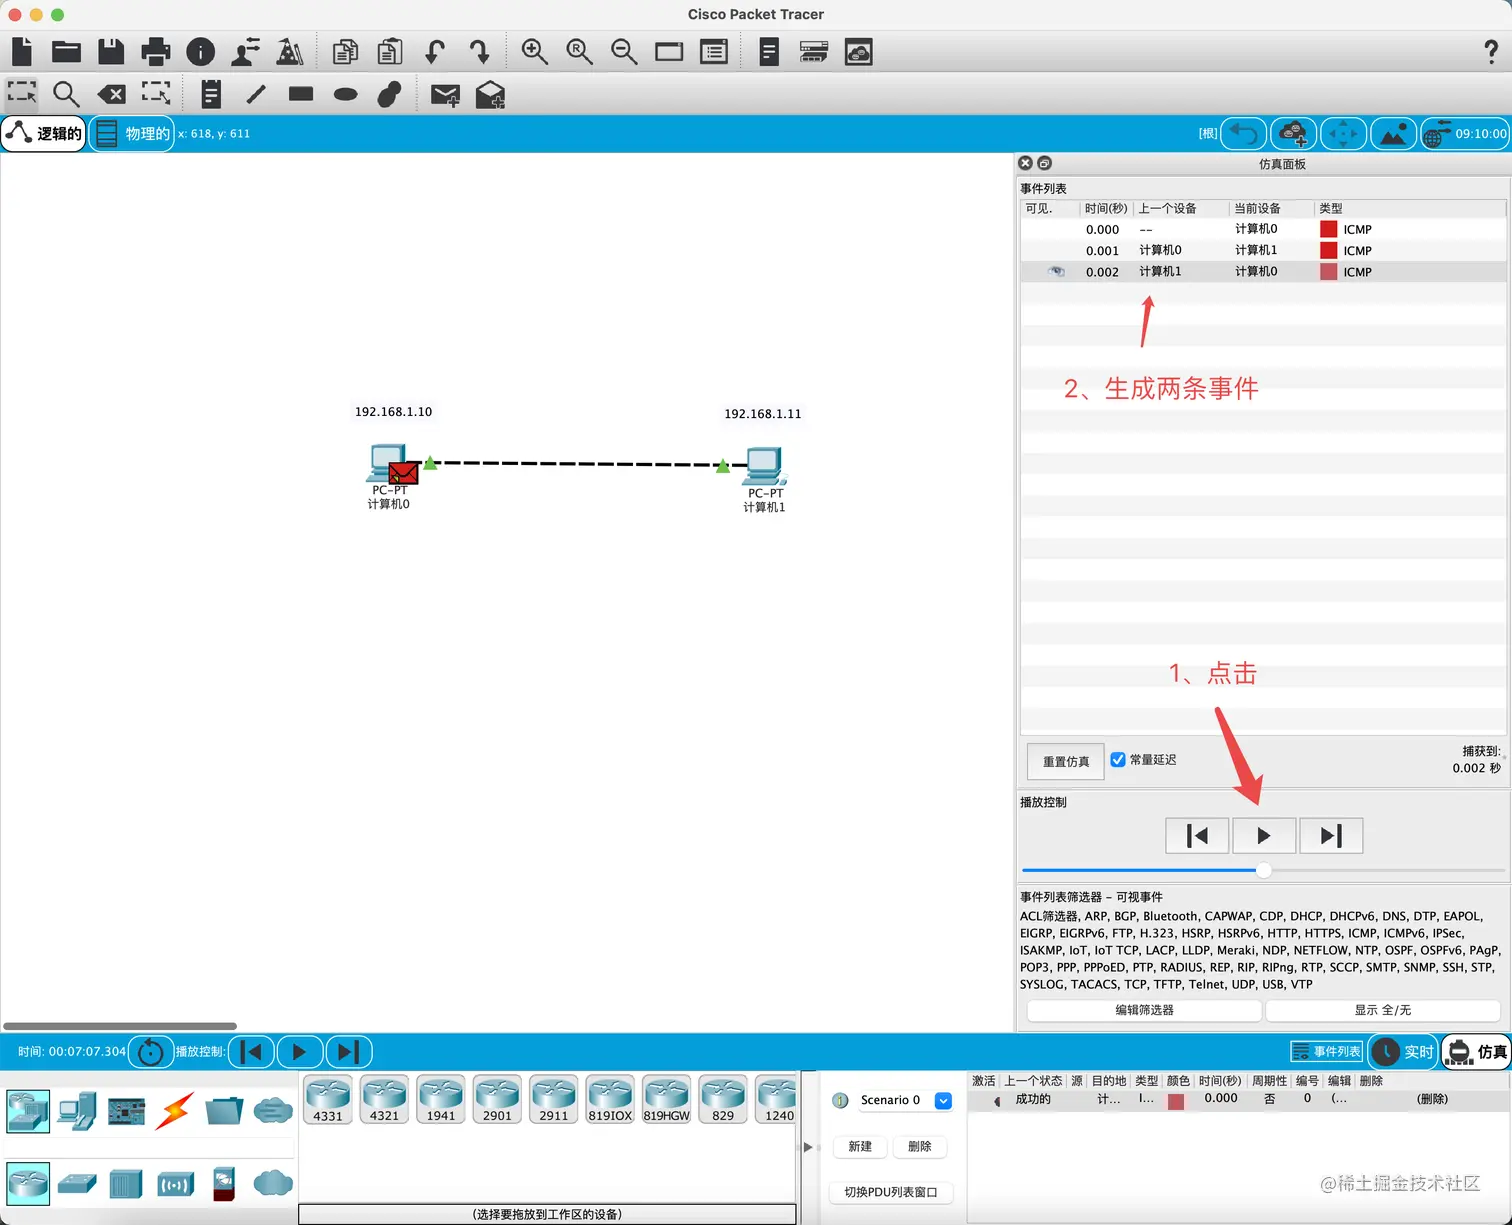Image resolution: width=1512 pixels, height=1225 pixels.
Task: Open help question mark icon
Action: (1491, 52)
